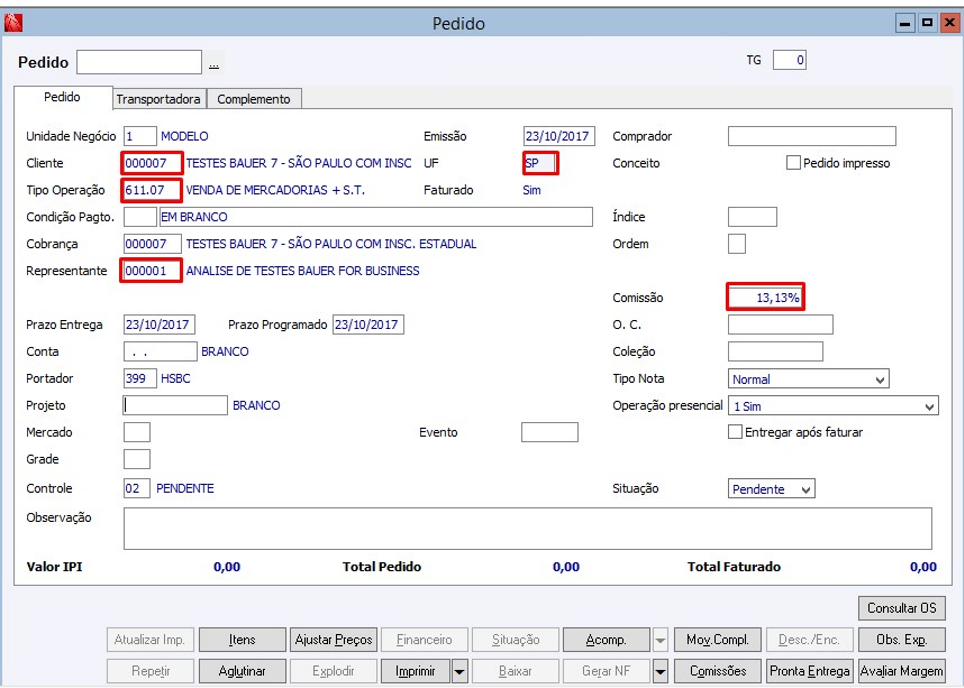
Task: Click the Comissão percentage field
Action: coord(765,298)
